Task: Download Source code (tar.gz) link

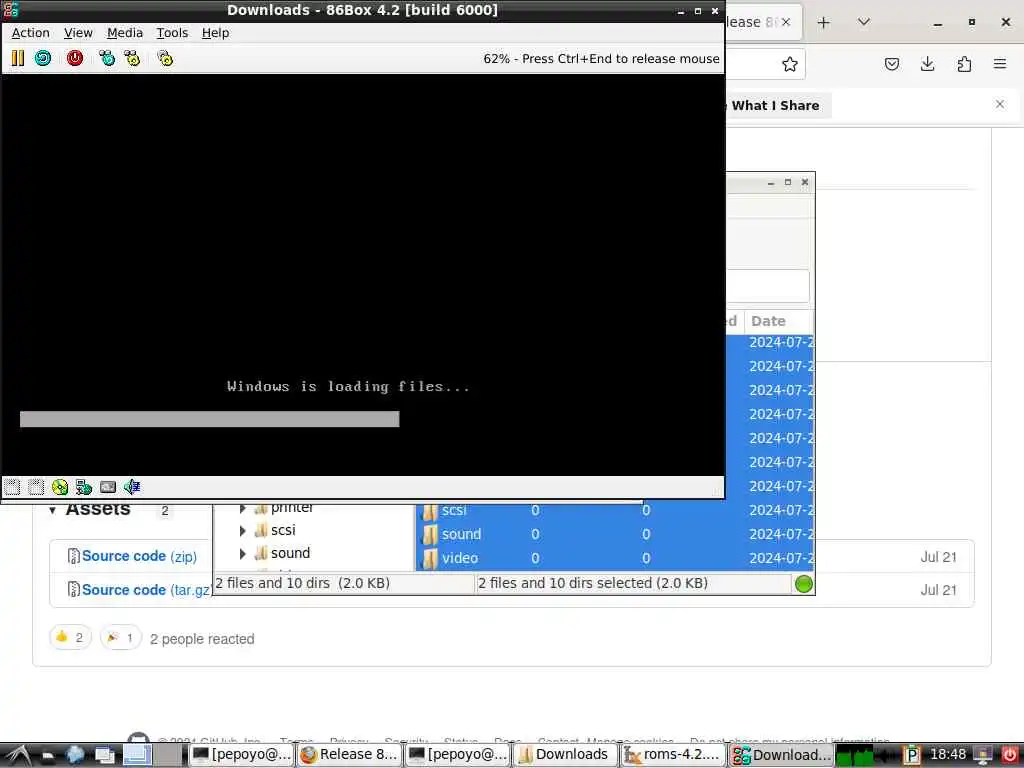Action: [x=146, y=590]
